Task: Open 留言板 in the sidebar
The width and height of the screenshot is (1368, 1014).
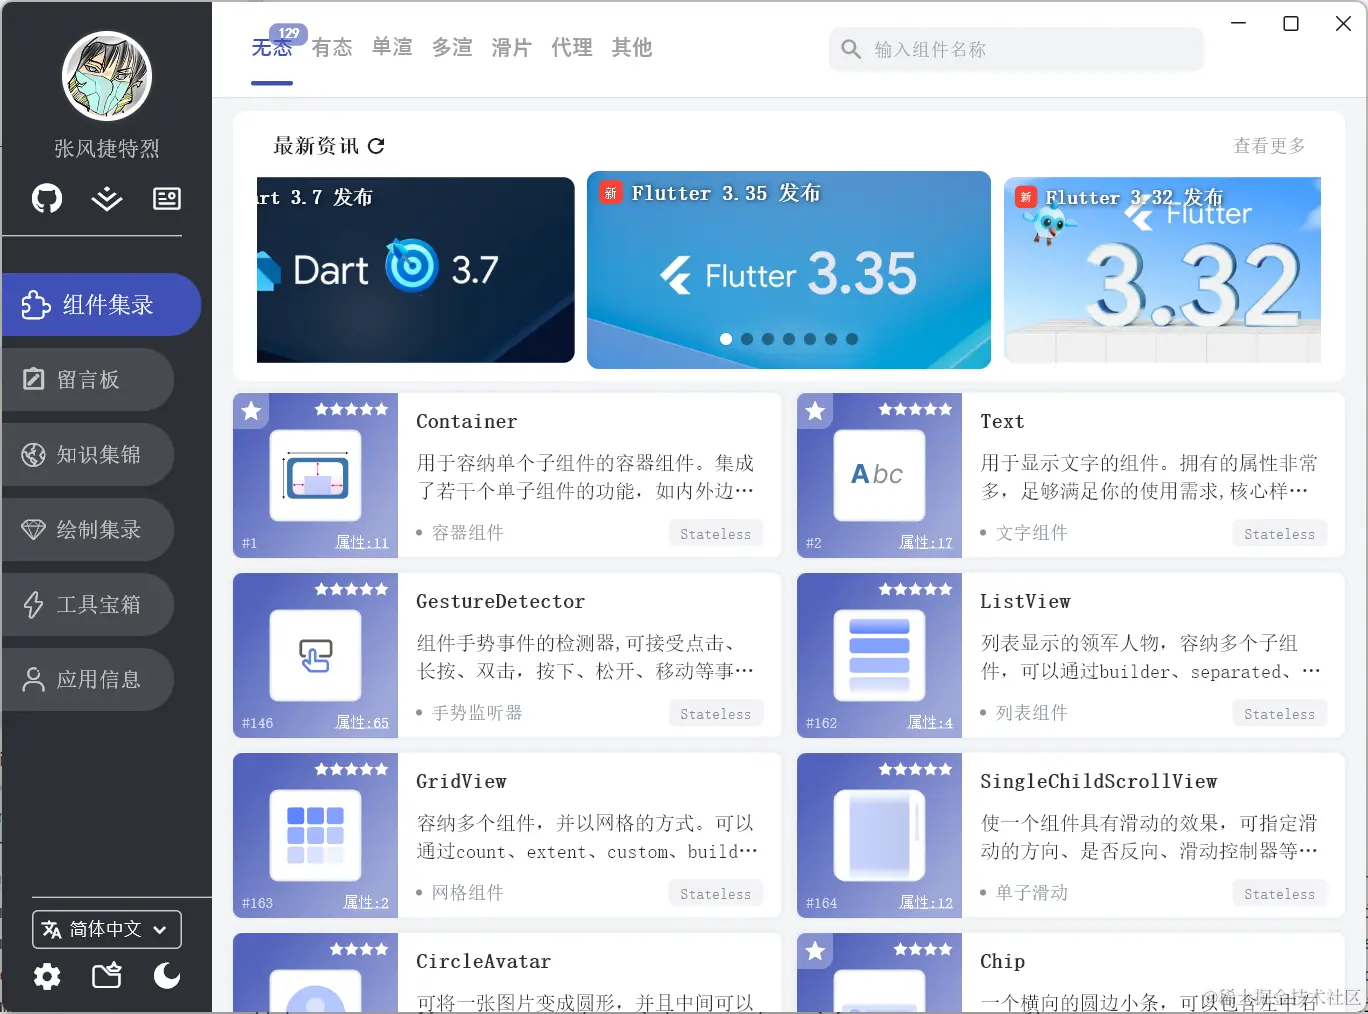Action: coord(88,379)
